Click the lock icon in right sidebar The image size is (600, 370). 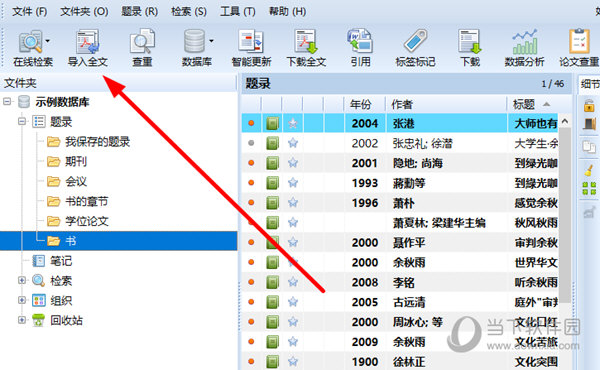coord(589,106)
